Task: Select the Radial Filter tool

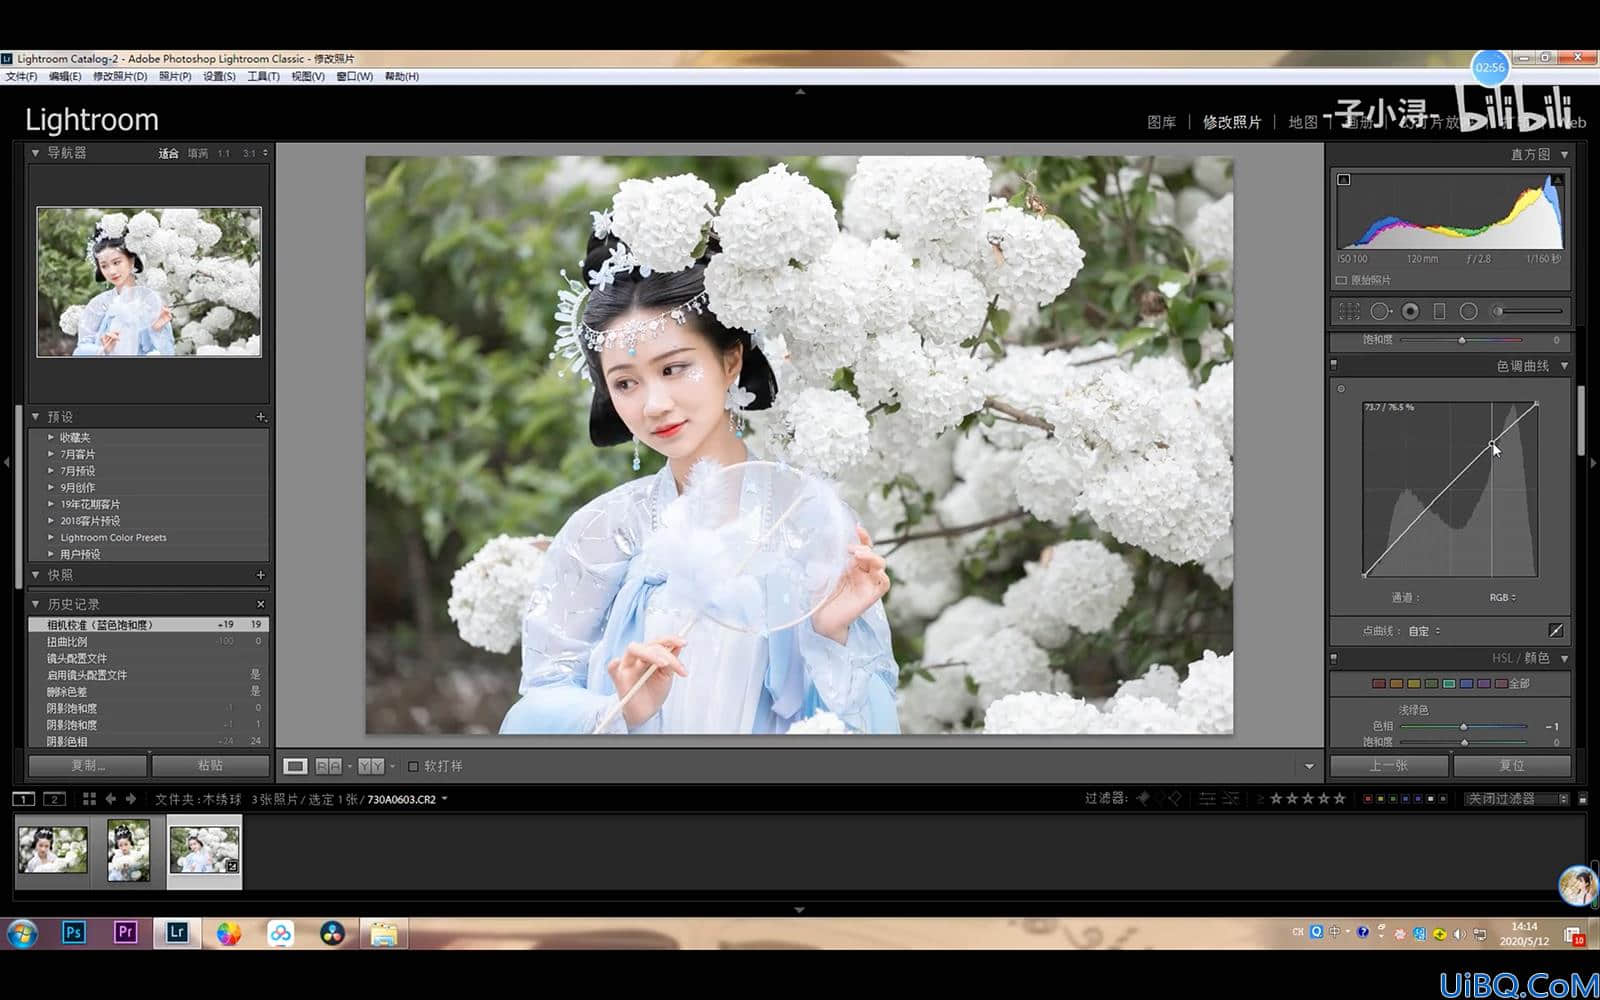Action: coord(1468,312)
